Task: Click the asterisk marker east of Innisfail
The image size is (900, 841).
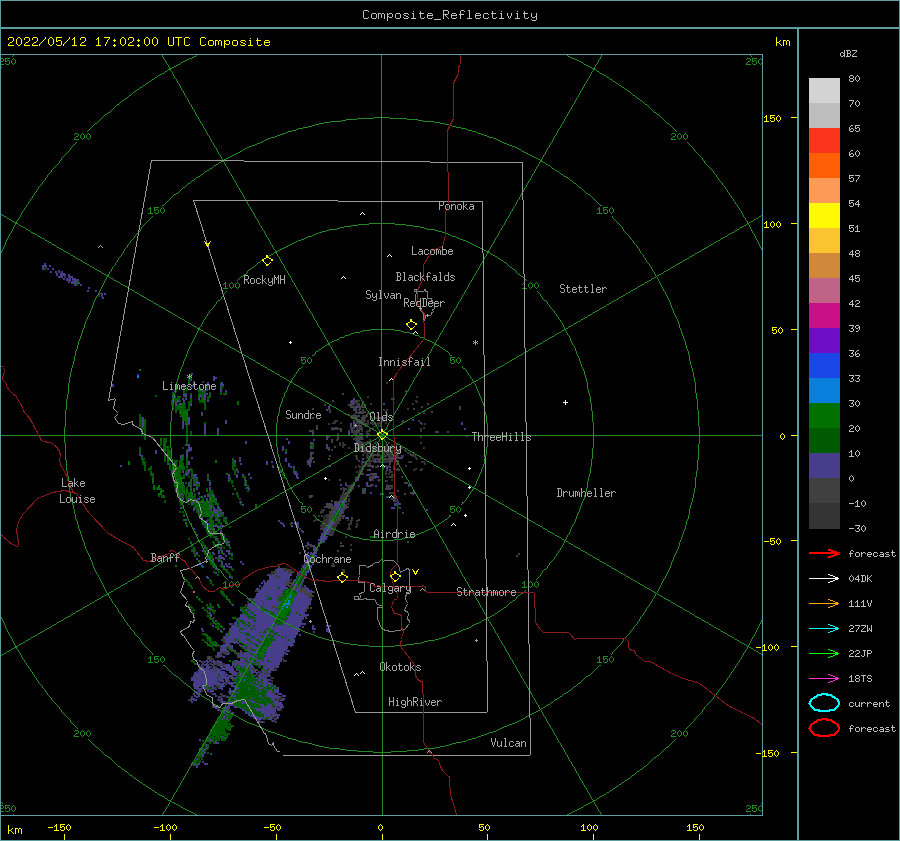Action: click(x=475, y=343)
